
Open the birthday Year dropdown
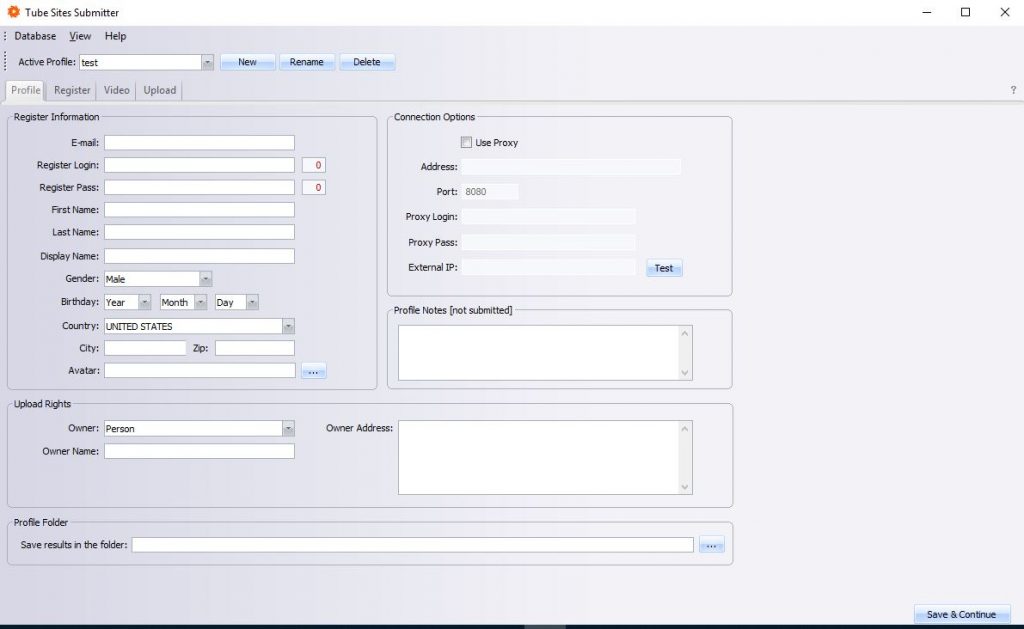(145, 302)
